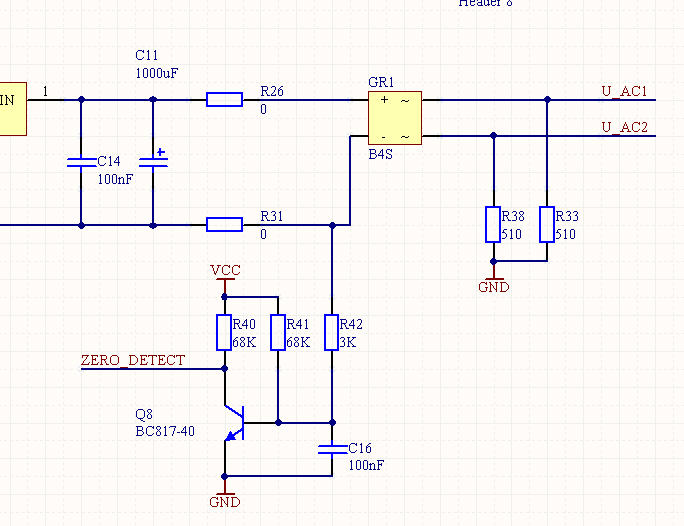This screenshot has height=526, width=684.
Task: Click the ZERO_DETECT wire junction dot
Action: (225, 369)
